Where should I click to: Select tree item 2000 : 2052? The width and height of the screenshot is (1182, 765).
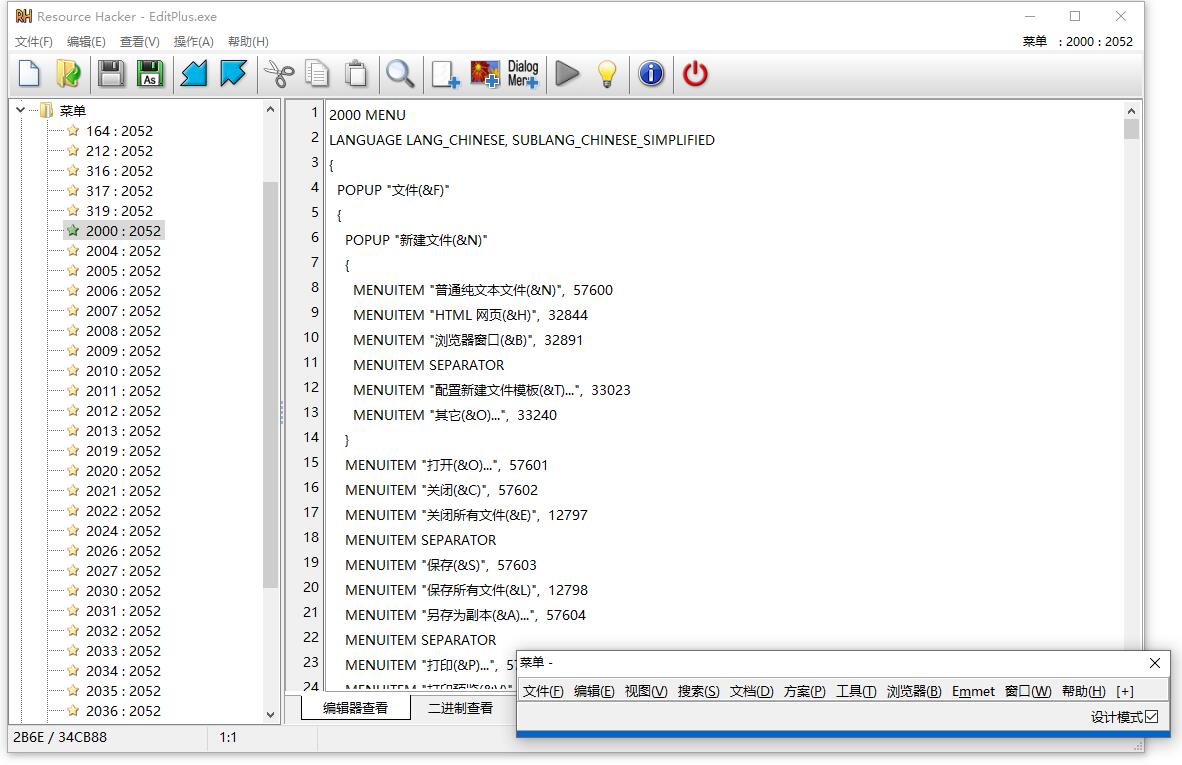(x=123, y=231)
